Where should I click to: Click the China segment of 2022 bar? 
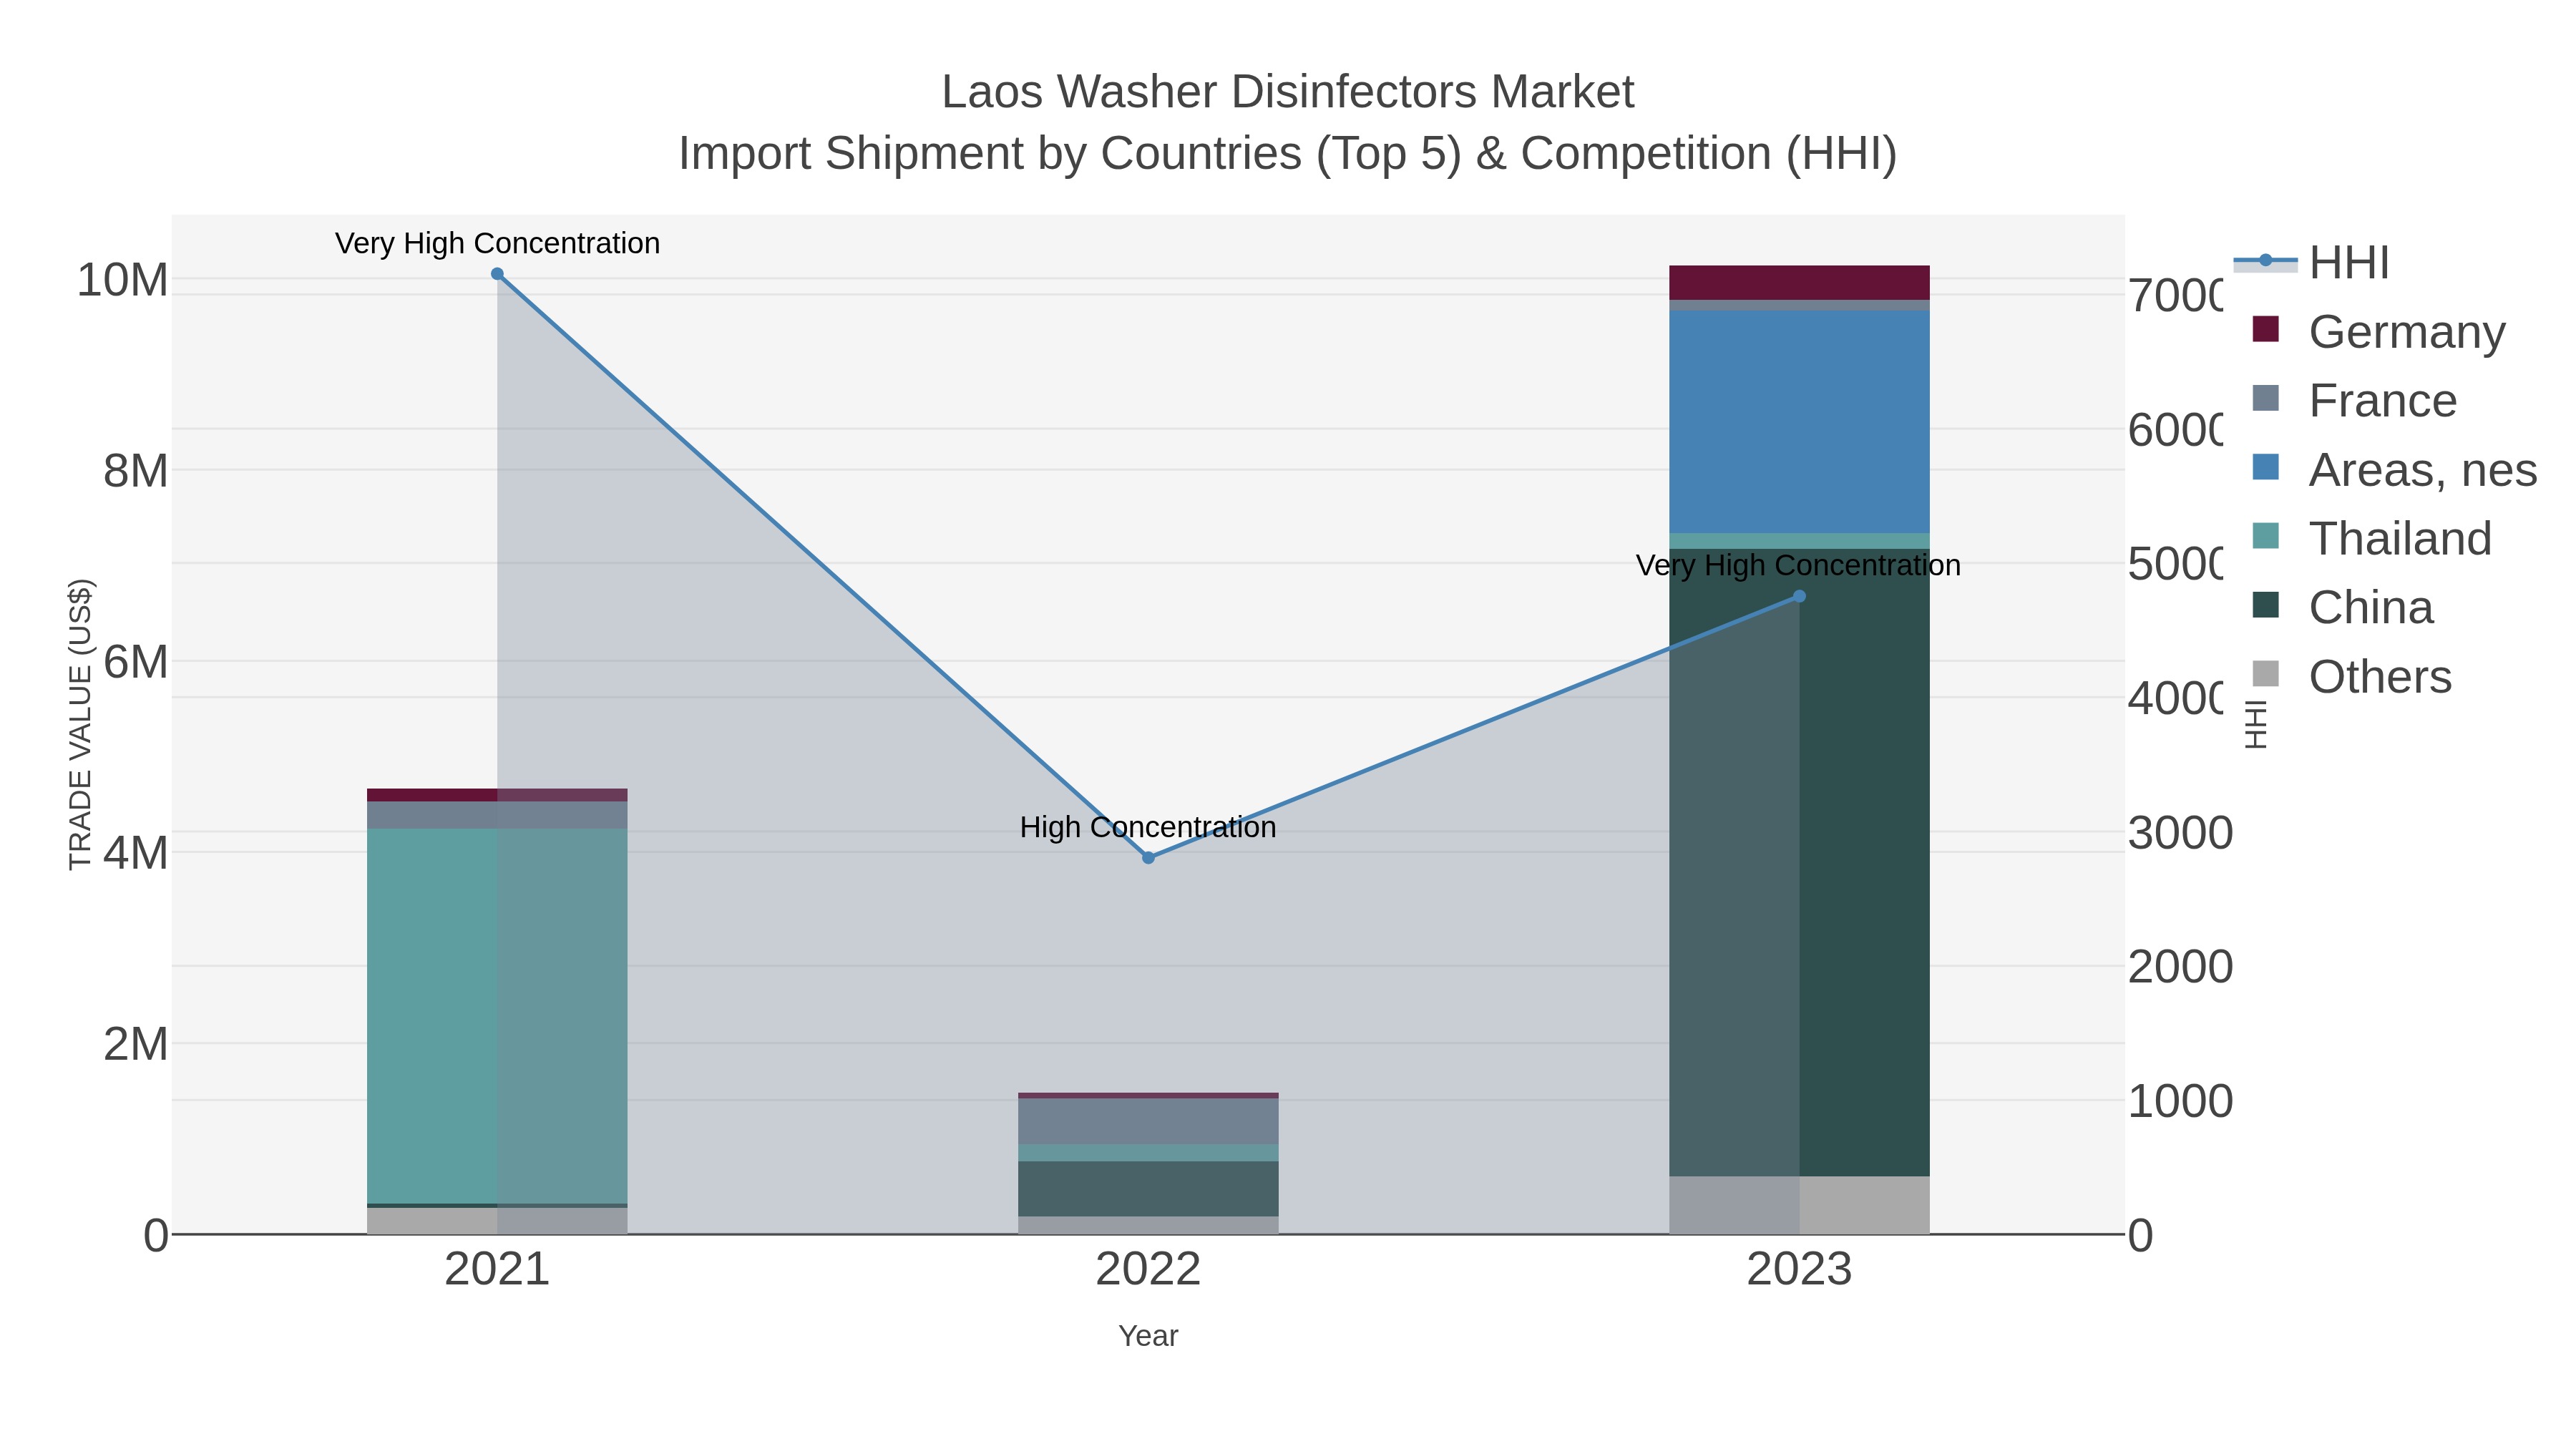pos(1148,1189)
